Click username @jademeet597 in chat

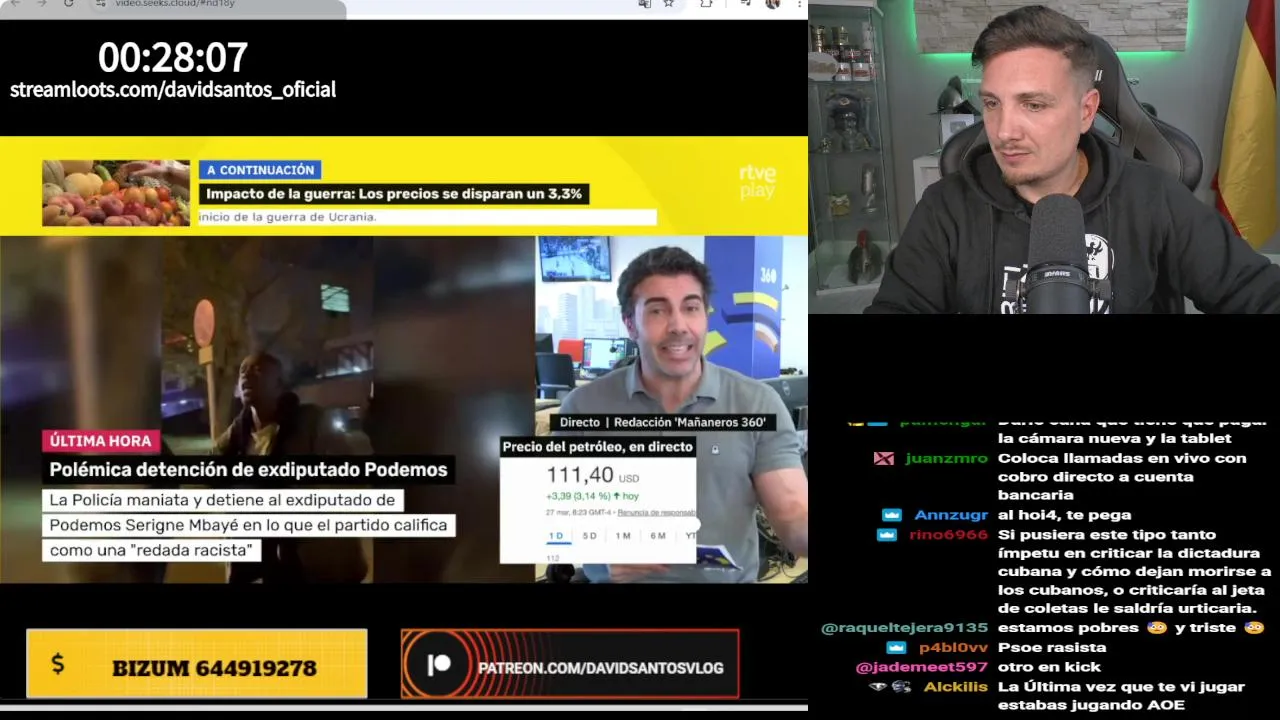click(922, 667)
